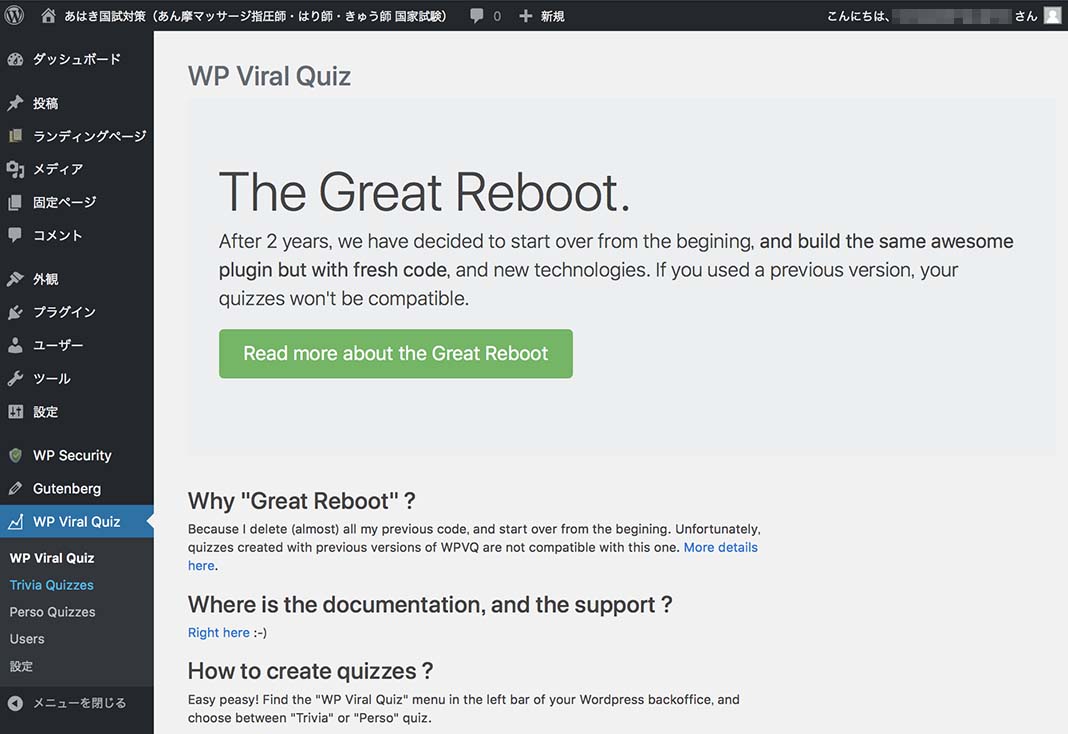Open the Users submenu under WP Viral Quiz
This screenshot has width=1068, height=734.
click(27, 639)
